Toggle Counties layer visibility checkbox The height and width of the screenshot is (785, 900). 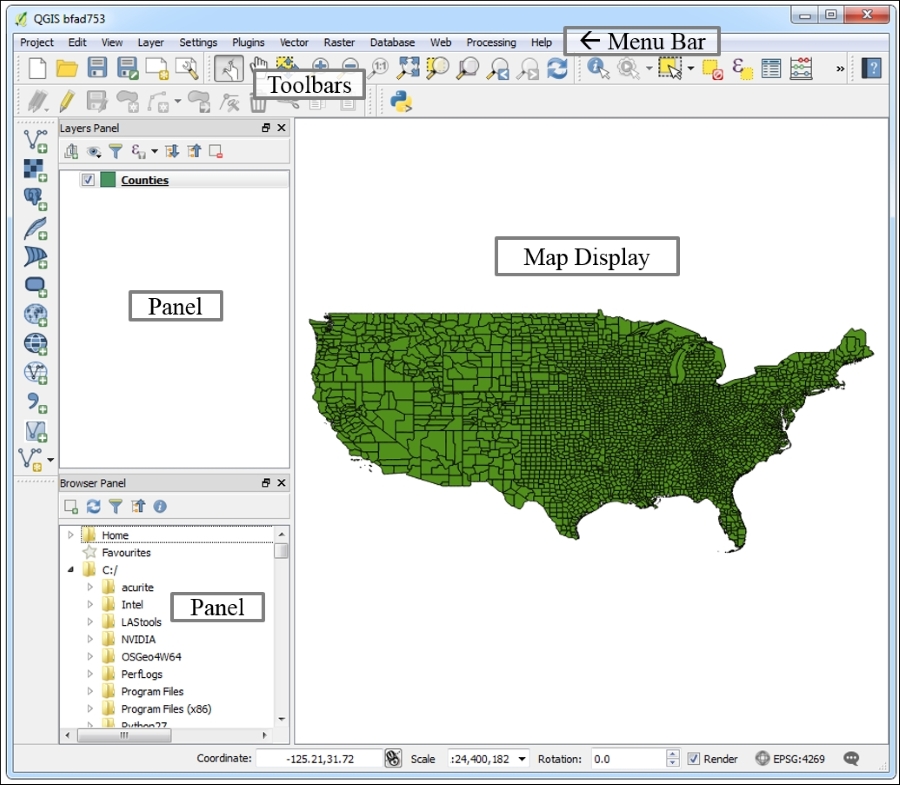(x=88, y=180)
